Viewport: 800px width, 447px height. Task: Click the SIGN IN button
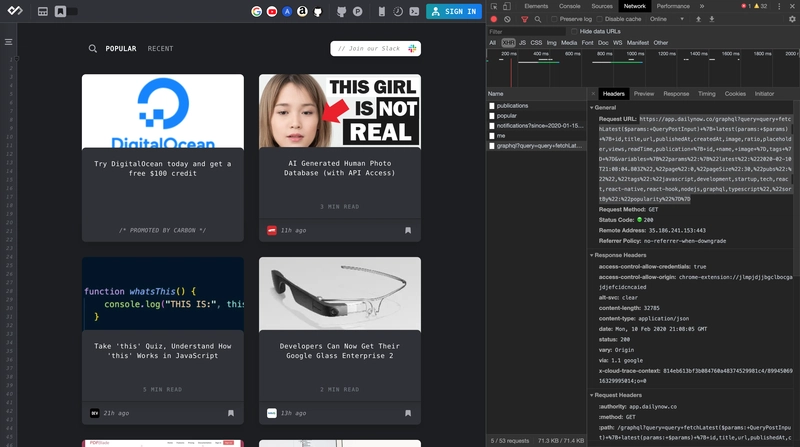coord(454,11)
